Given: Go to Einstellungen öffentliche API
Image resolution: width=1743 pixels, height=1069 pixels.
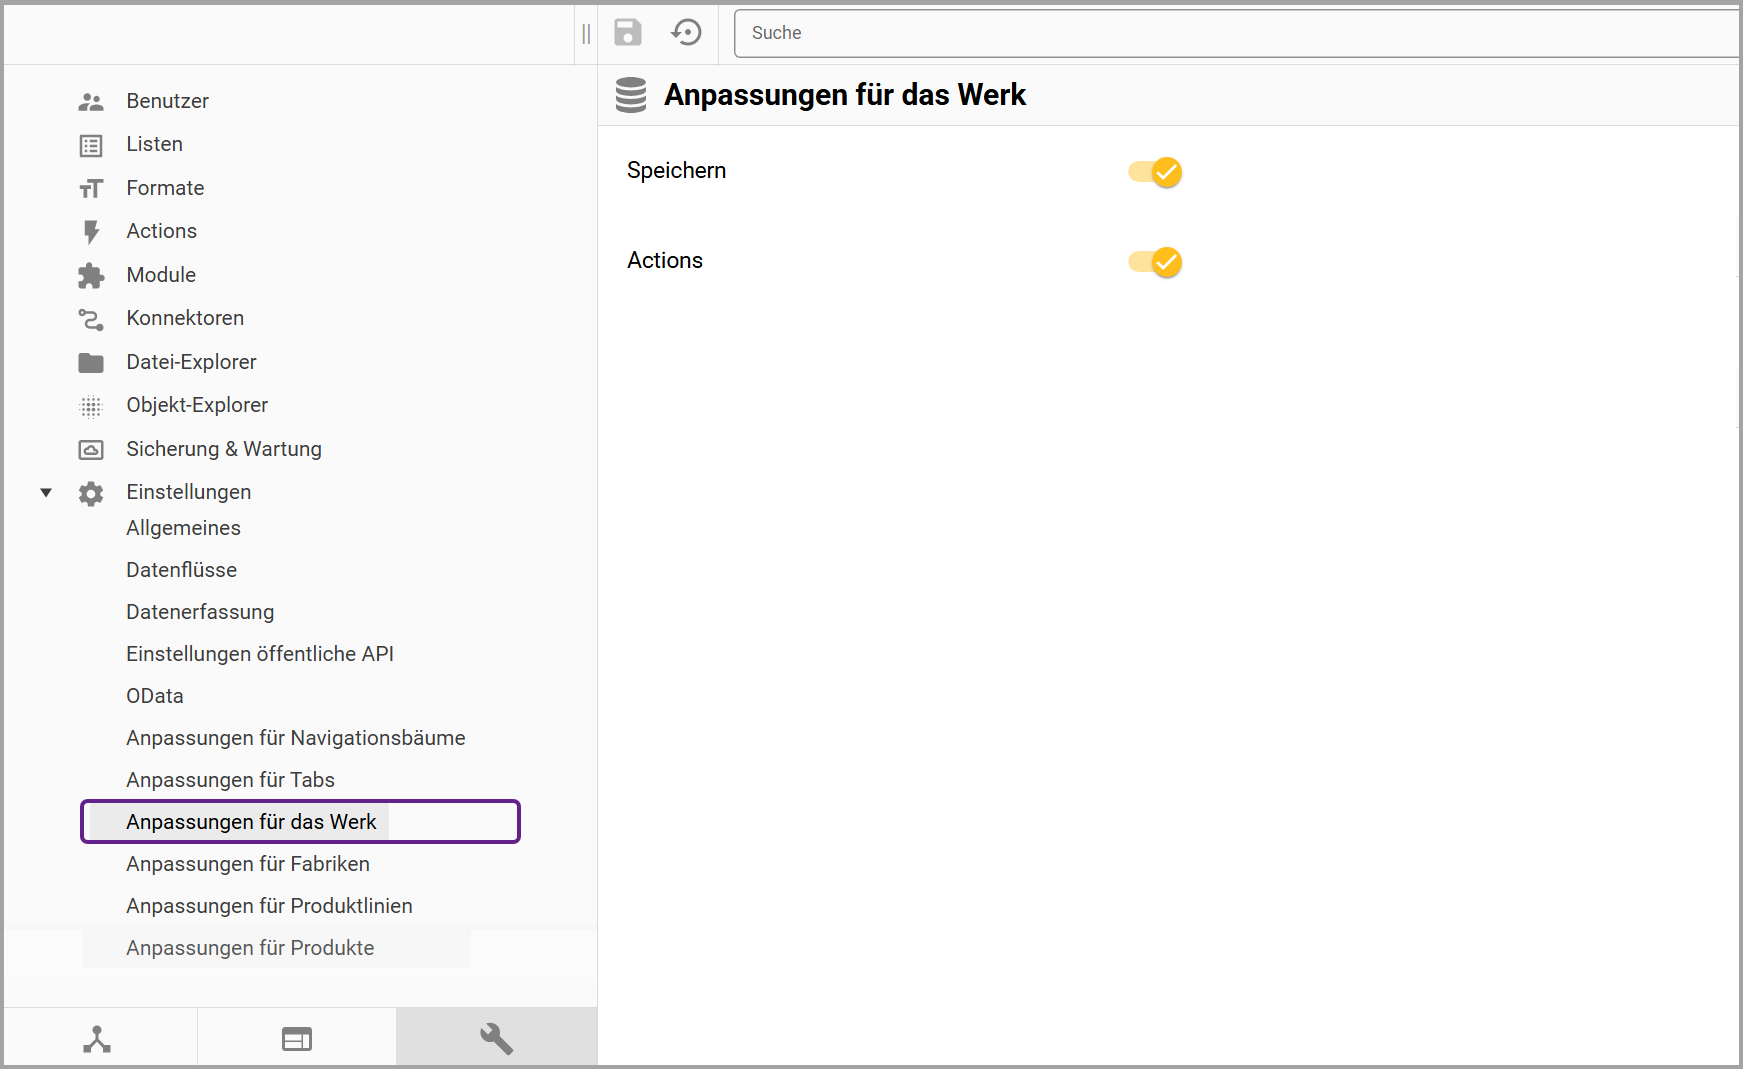Looking at the screenshot, I should coord(260,654).
